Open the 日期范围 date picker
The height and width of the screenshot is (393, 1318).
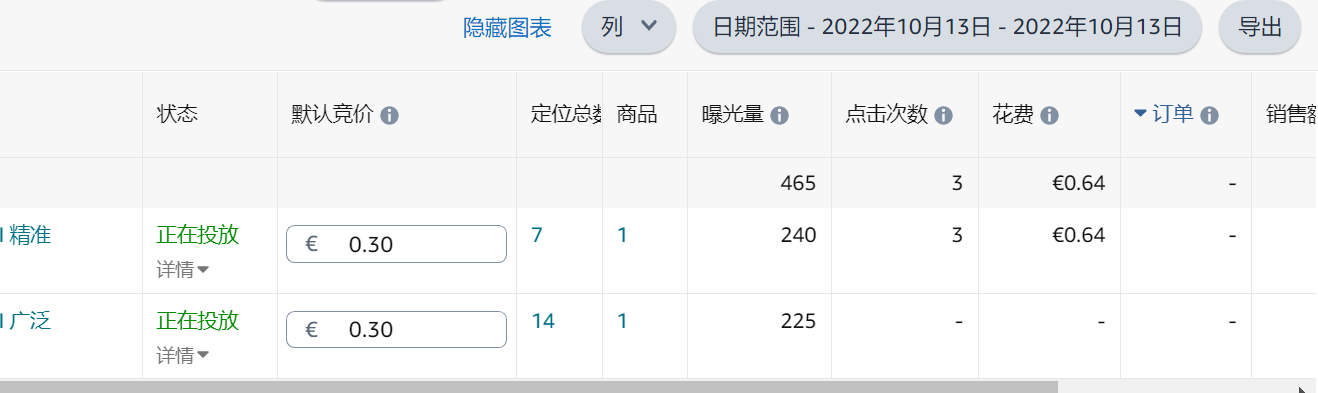947,27
